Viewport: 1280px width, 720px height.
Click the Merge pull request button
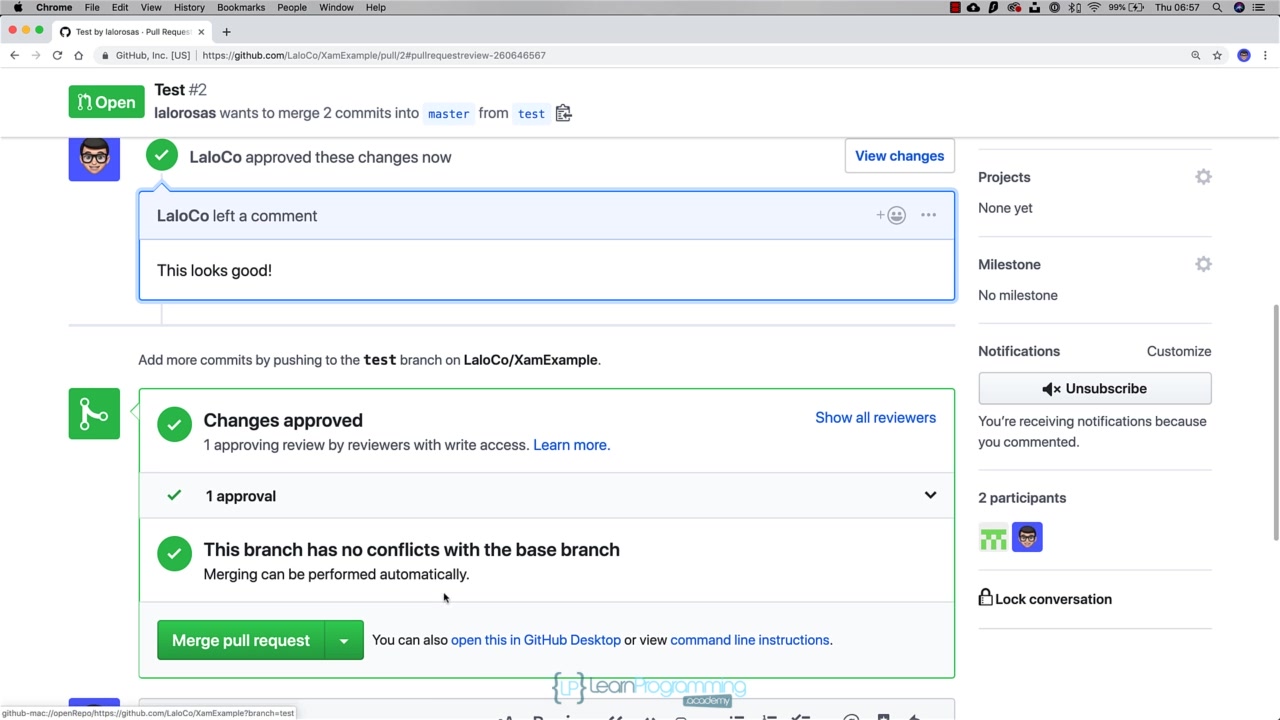[240, 641]
